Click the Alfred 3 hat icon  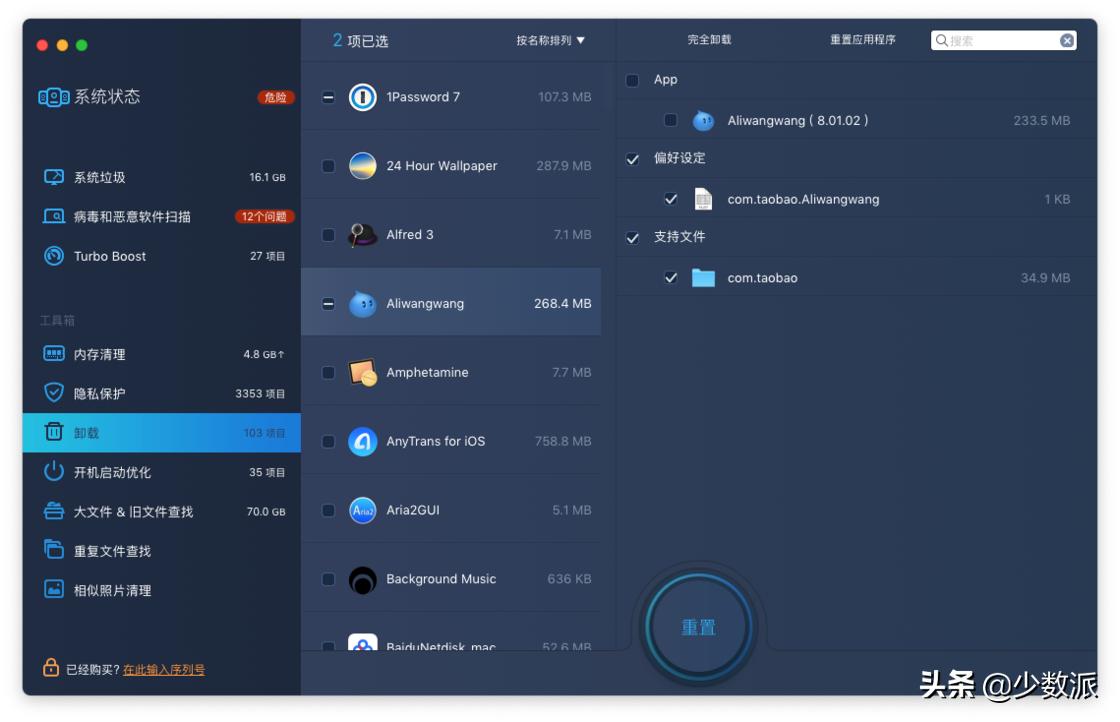[362, 234]
